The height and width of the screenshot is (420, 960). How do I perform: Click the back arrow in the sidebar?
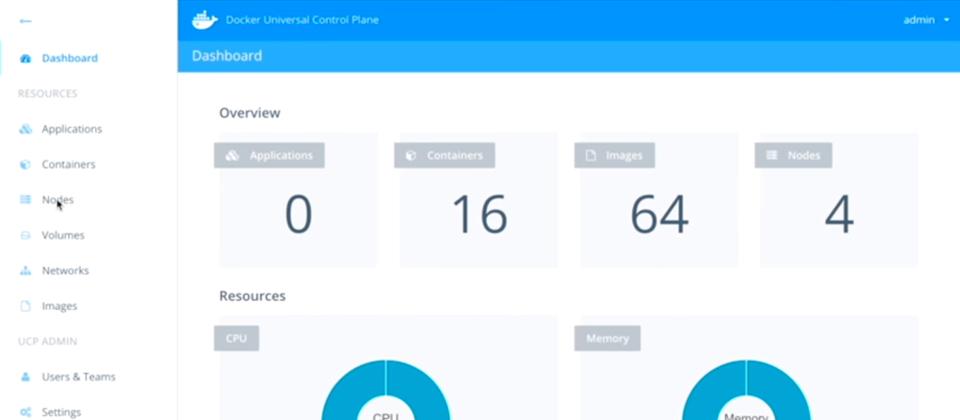click(25, 21)
